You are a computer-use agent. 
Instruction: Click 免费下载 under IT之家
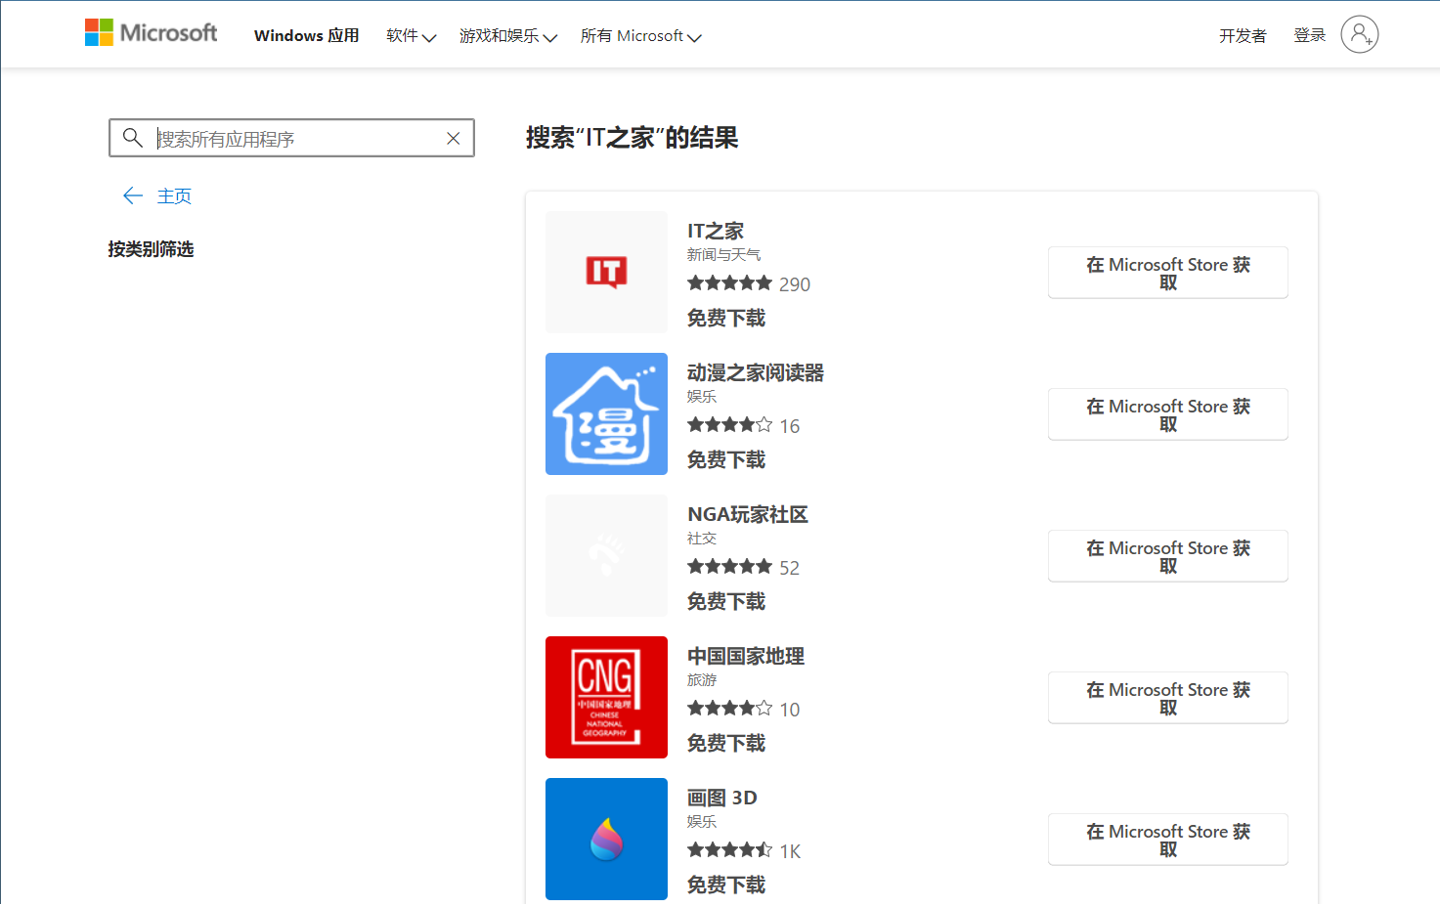point(726,318)
